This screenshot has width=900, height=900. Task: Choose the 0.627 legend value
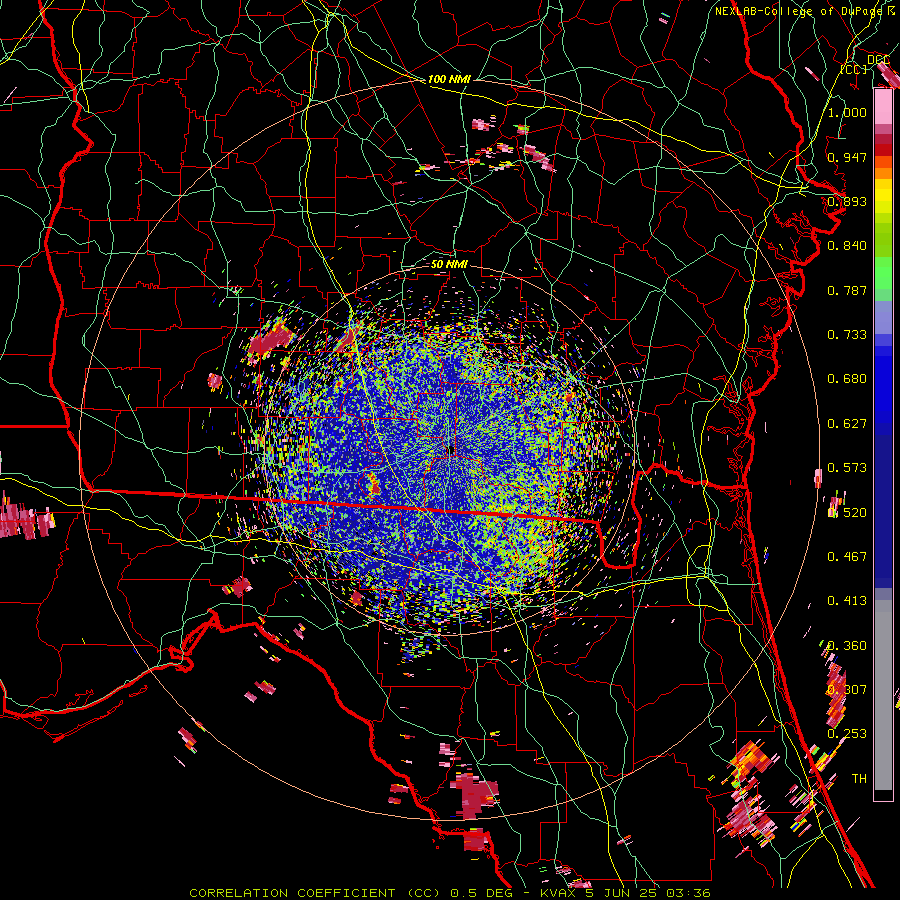point(847,424)
